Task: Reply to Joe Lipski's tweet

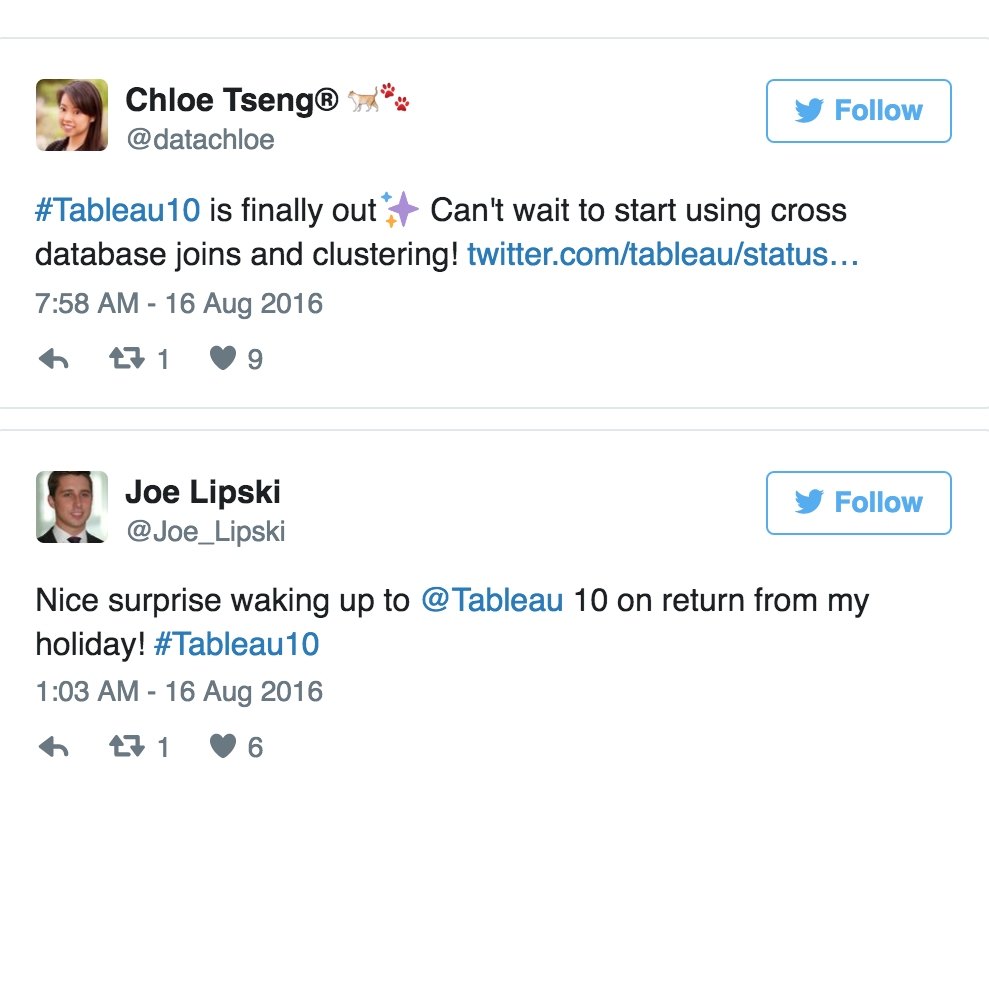Action: tap(53, 747)
